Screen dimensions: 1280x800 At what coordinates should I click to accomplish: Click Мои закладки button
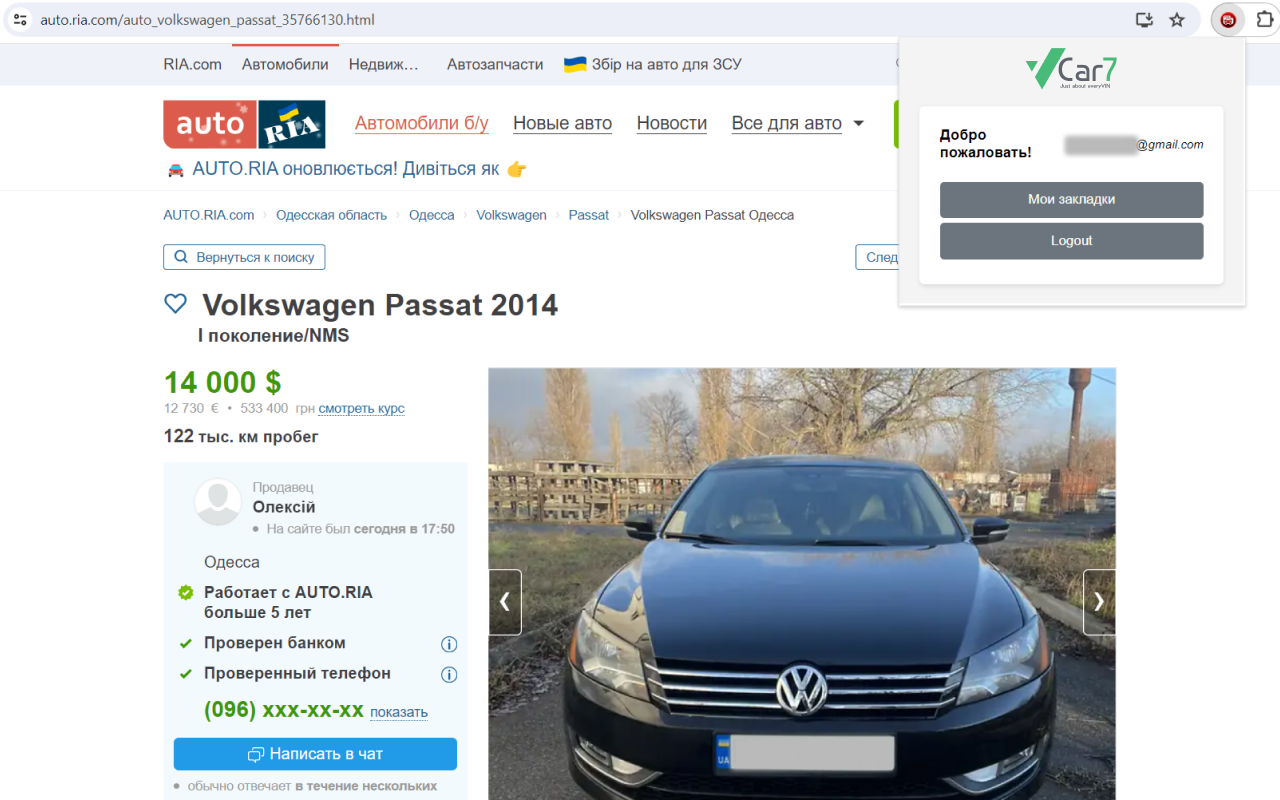[x=1071, y=200]
